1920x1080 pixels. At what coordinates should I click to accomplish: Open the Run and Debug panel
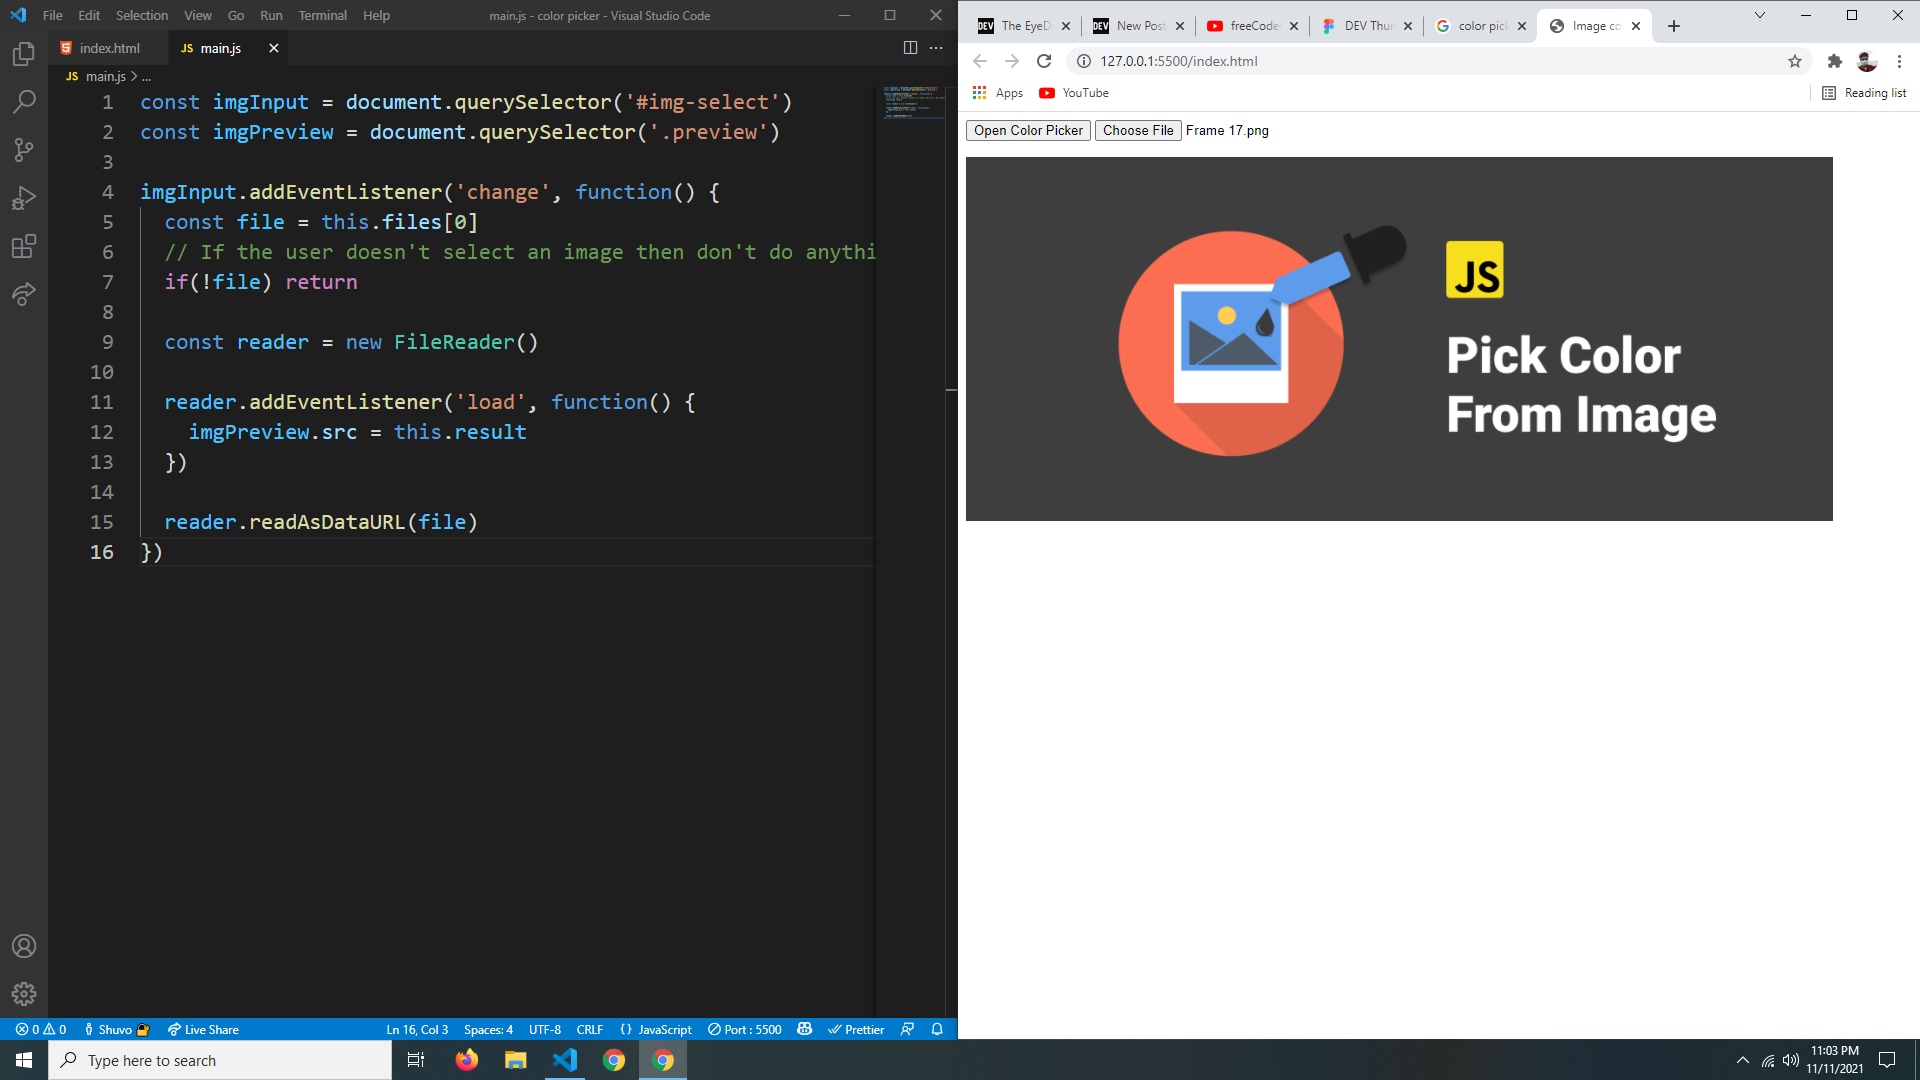coord(24,197)
